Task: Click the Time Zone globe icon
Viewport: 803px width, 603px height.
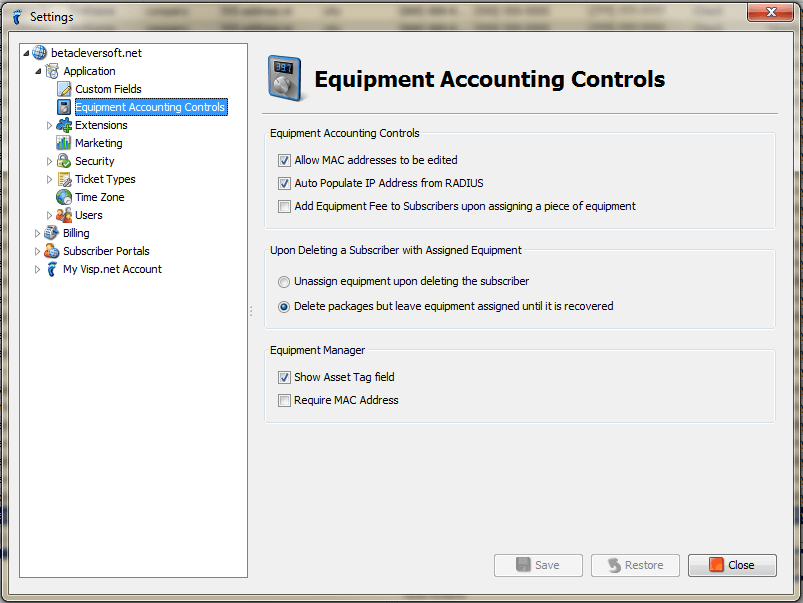Action: click(64, 197)
